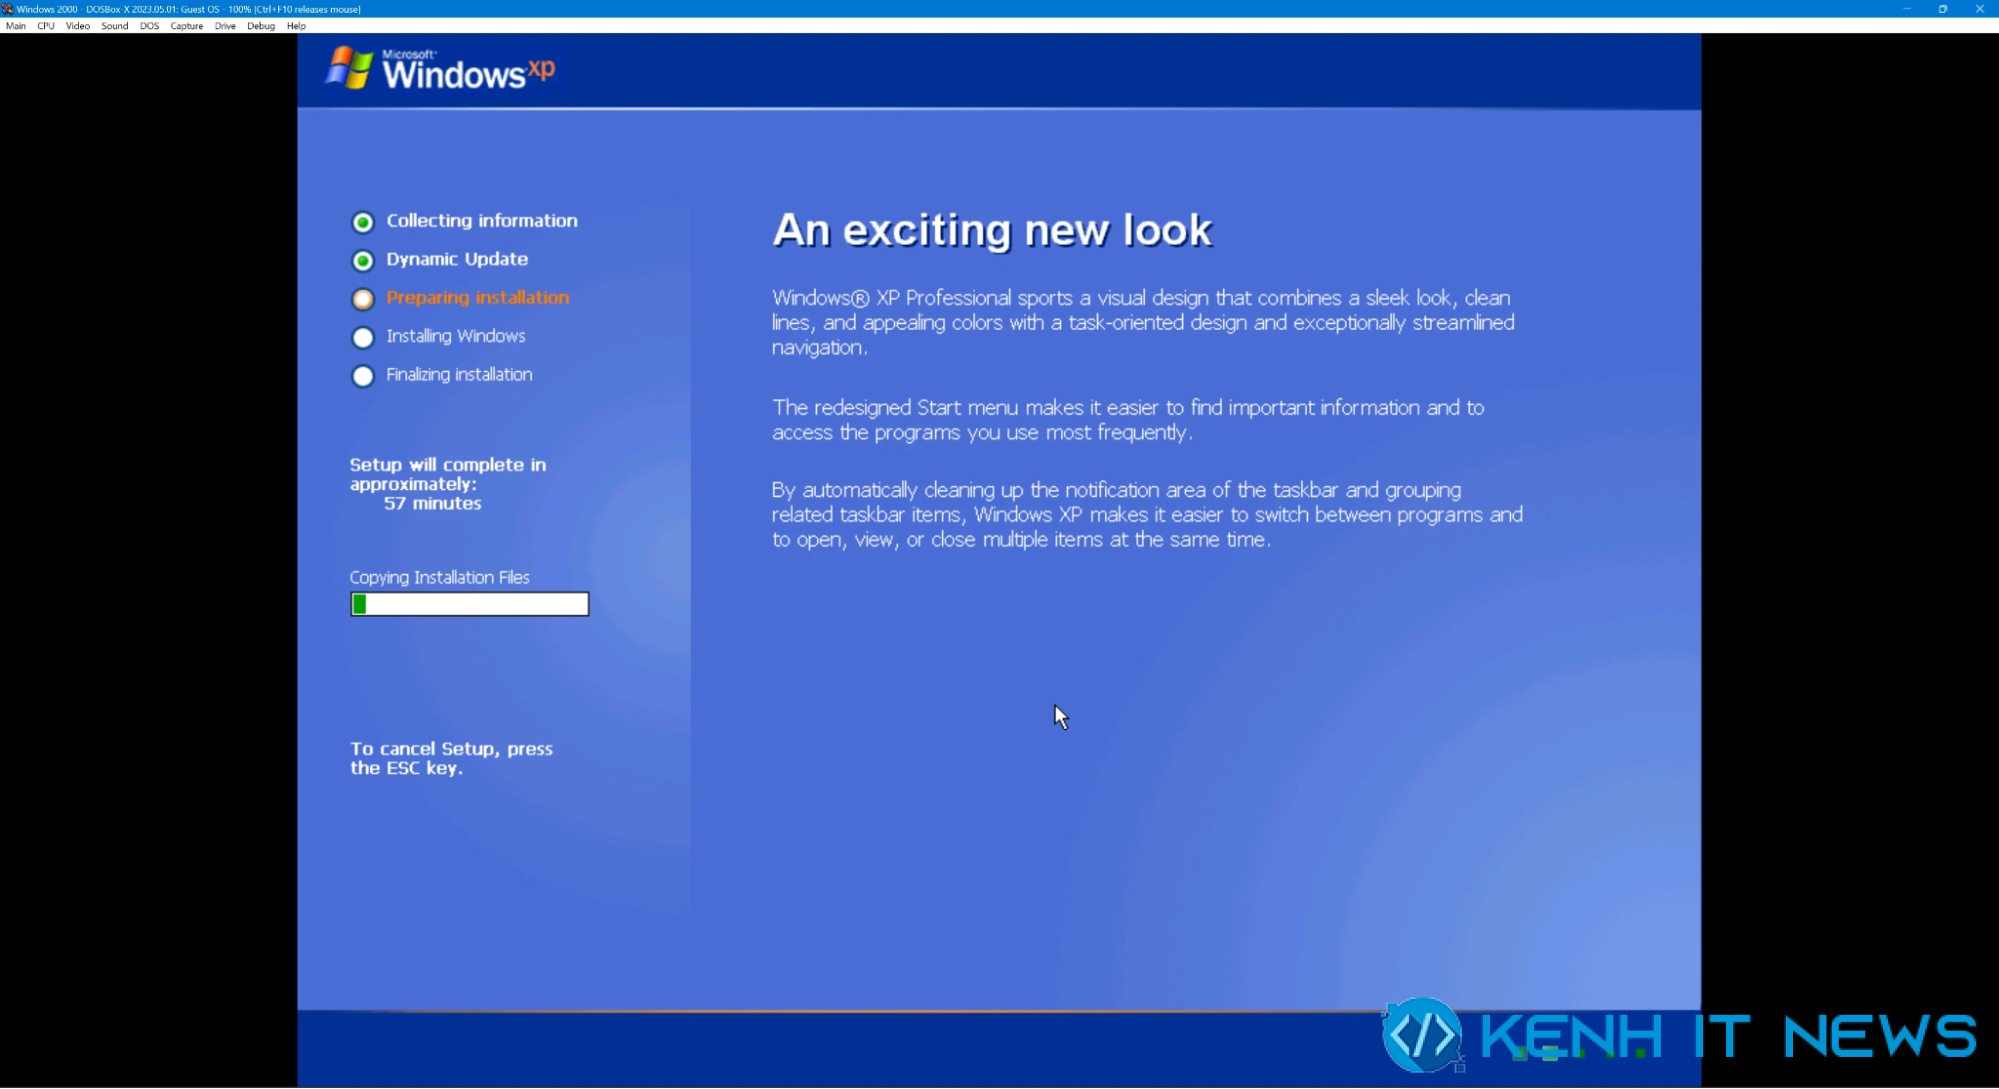The height and width of the screenshot is (1089, 1999).
Task: Open the Drive menu
Action: (225, 26)
